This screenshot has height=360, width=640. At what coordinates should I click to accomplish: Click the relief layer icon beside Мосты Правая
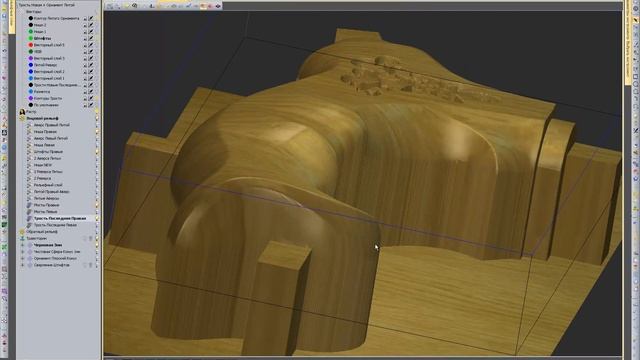(29, 205)
